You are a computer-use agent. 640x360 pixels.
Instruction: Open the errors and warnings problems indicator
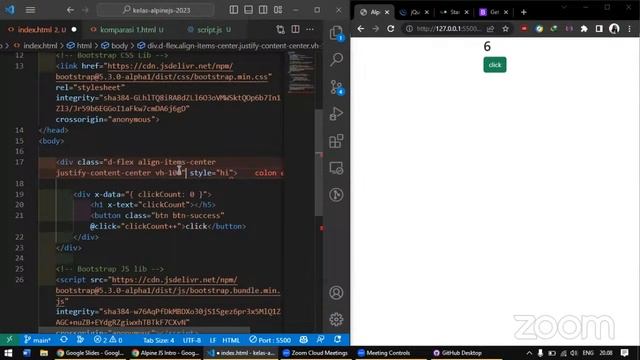point(108,340)
